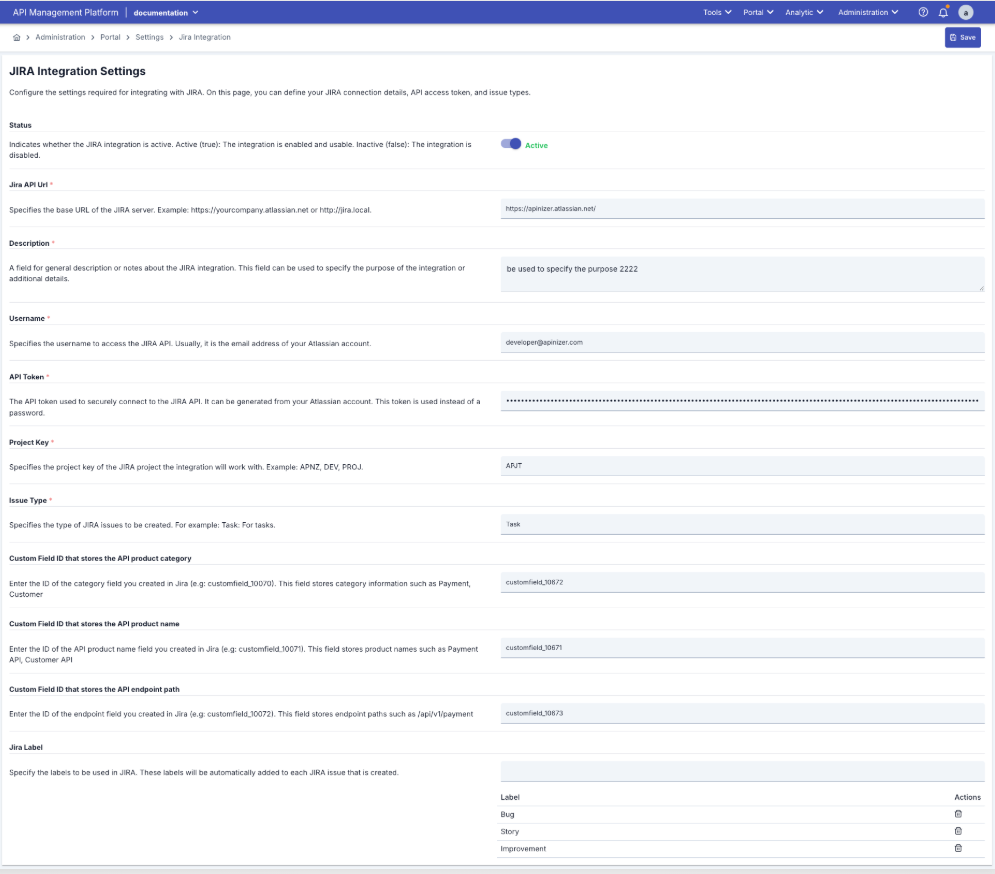Screen dimensions: 995x874
Task: Open the Administration menu
Action: point(867,13)
